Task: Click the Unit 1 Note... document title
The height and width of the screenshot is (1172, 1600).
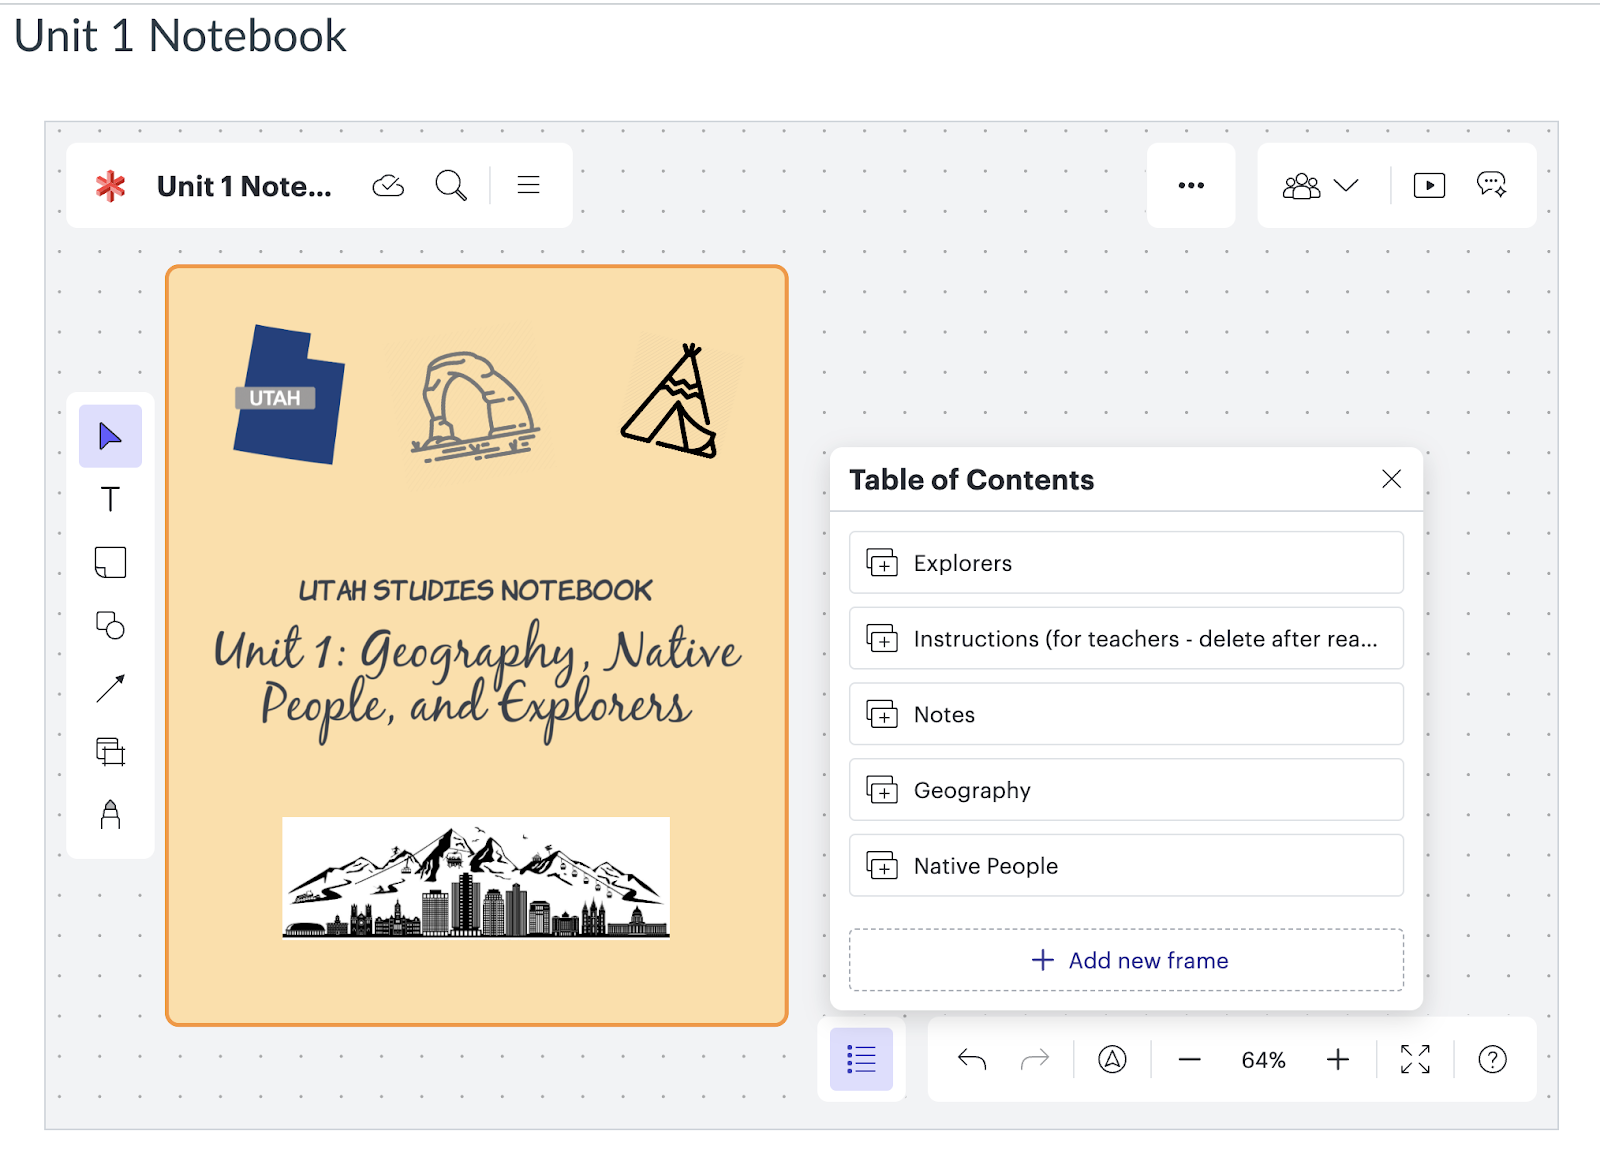Action: pos(244,186)
